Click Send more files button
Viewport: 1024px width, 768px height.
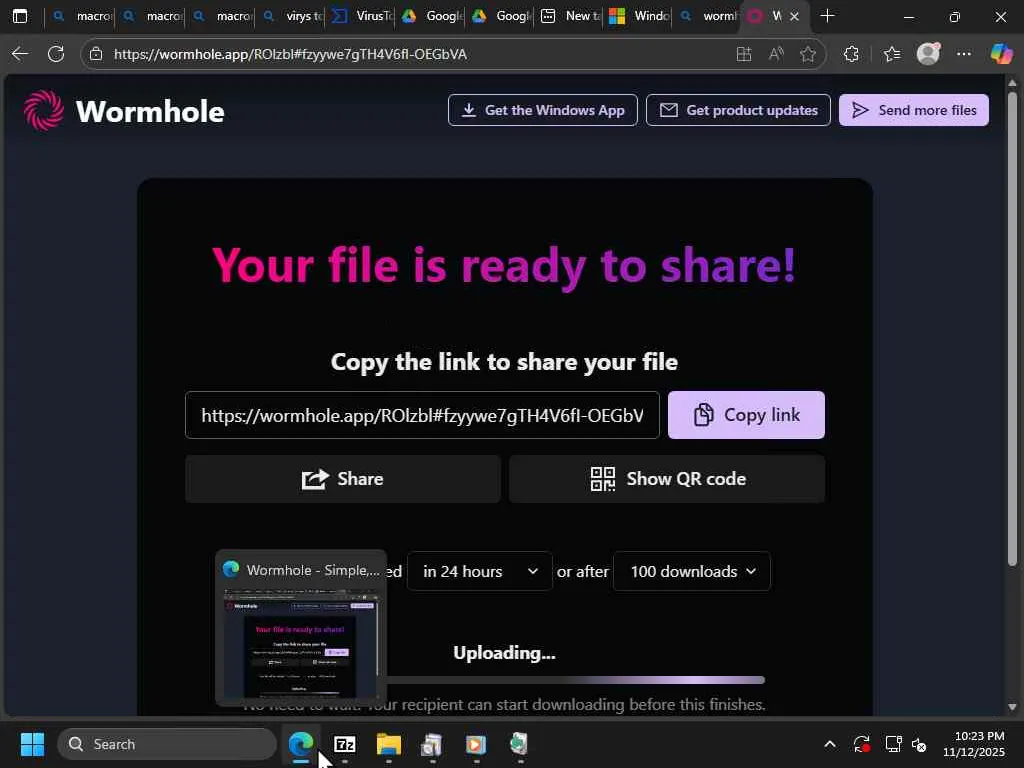point(914,110)
